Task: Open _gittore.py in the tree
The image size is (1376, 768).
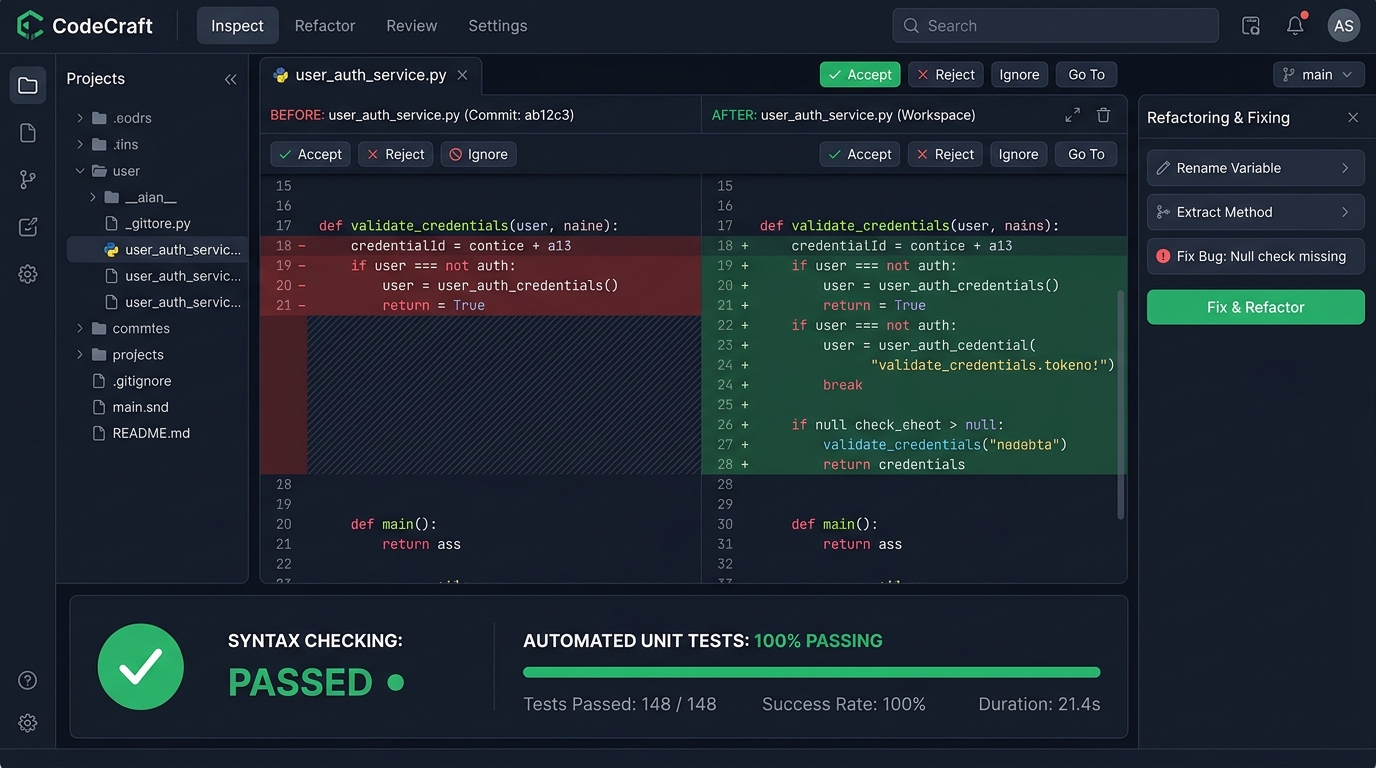Action: click(x=149, y=224)
